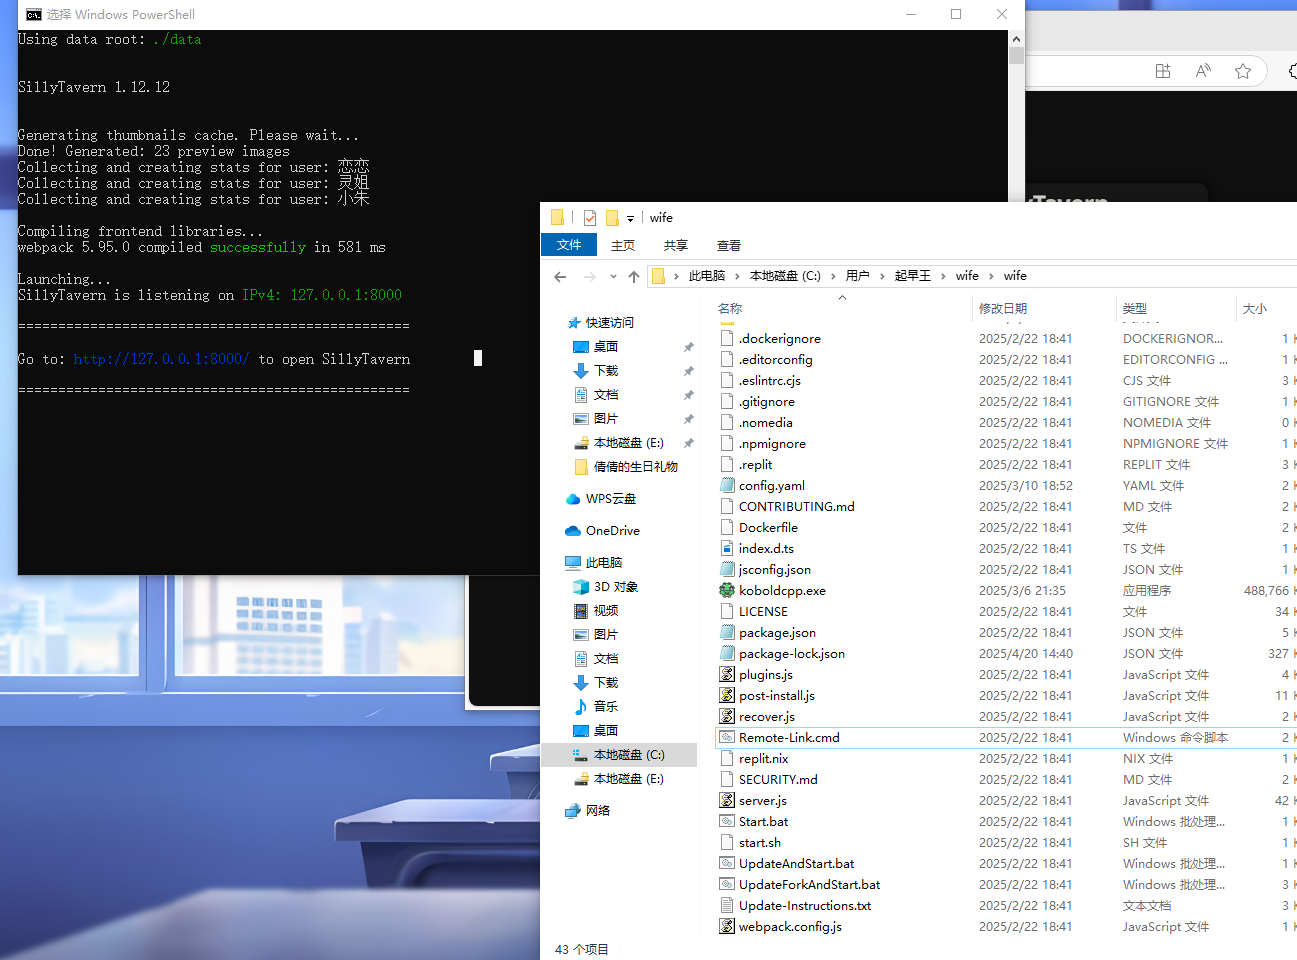Open the 文件 ribbon tab
Screen dimensions: 1297x960
pos(569,245)
